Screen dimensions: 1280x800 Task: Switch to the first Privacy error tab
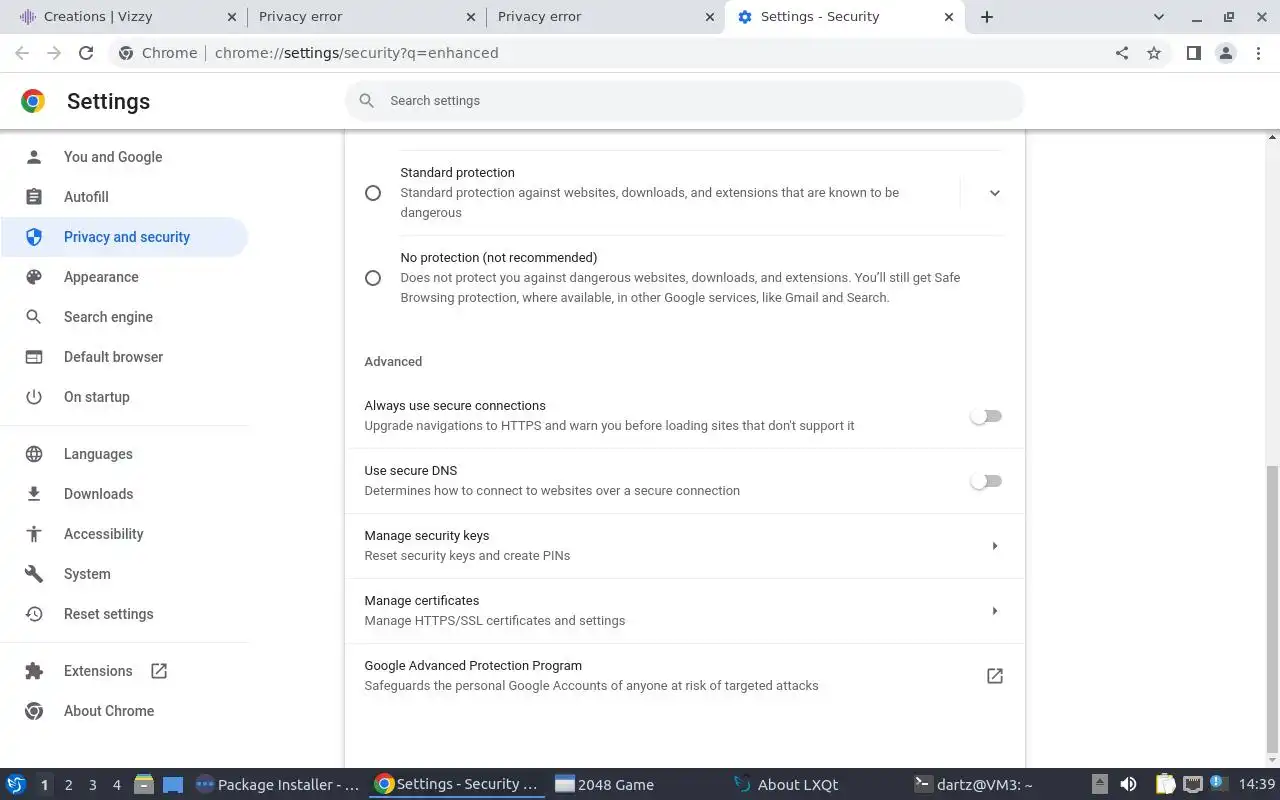pos(366,17)
